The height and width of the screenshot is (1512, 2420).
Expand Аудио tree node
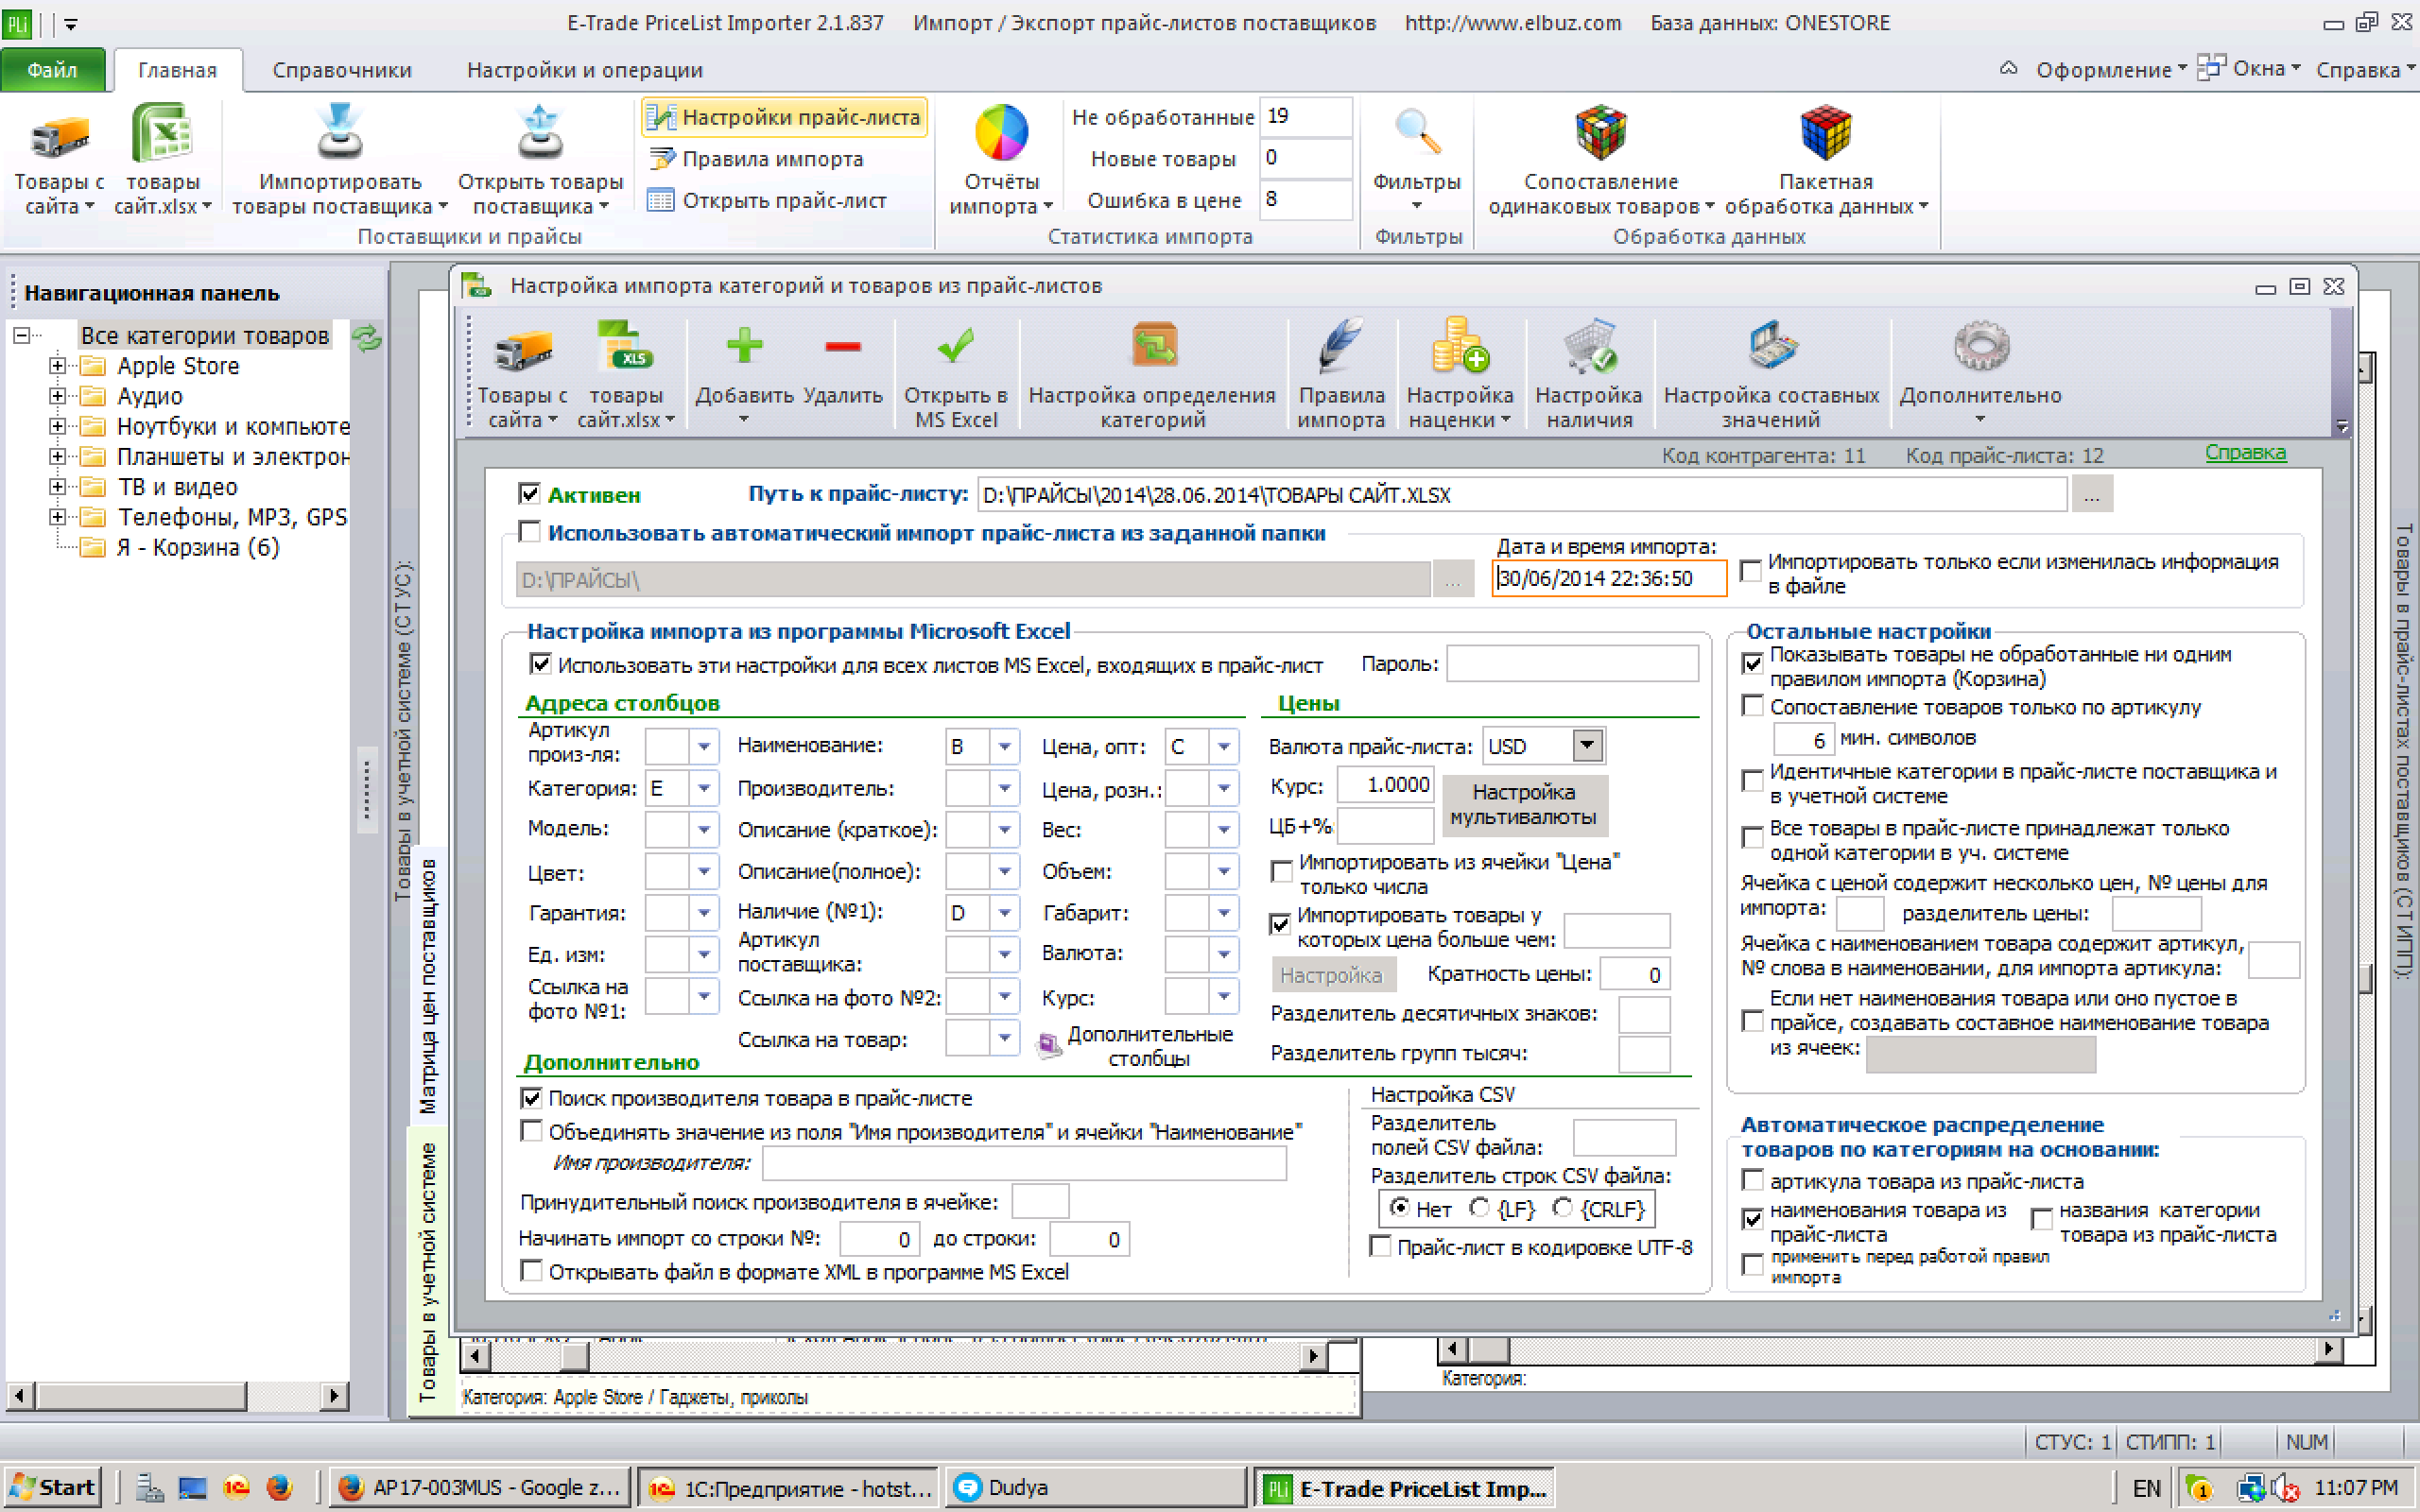57,396
